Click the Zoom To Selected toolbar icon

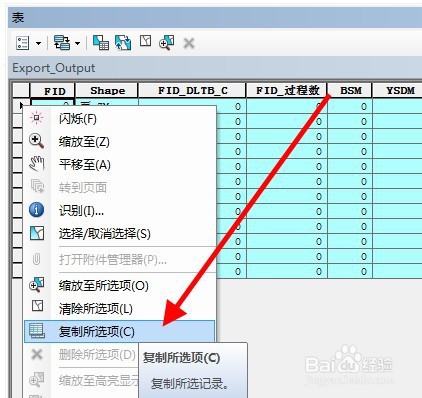pos(167,43)
